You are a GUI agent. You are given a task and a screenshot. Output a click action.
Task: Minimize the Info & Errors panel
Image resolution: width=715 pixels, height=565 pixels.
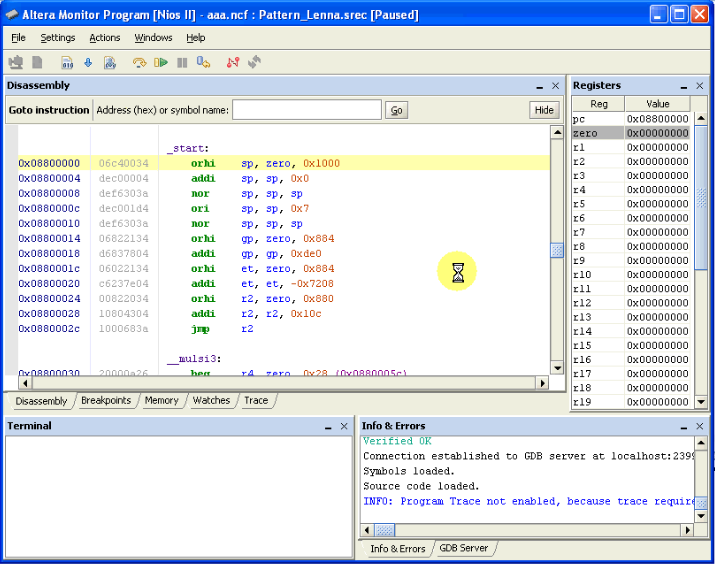click(684, 426)
